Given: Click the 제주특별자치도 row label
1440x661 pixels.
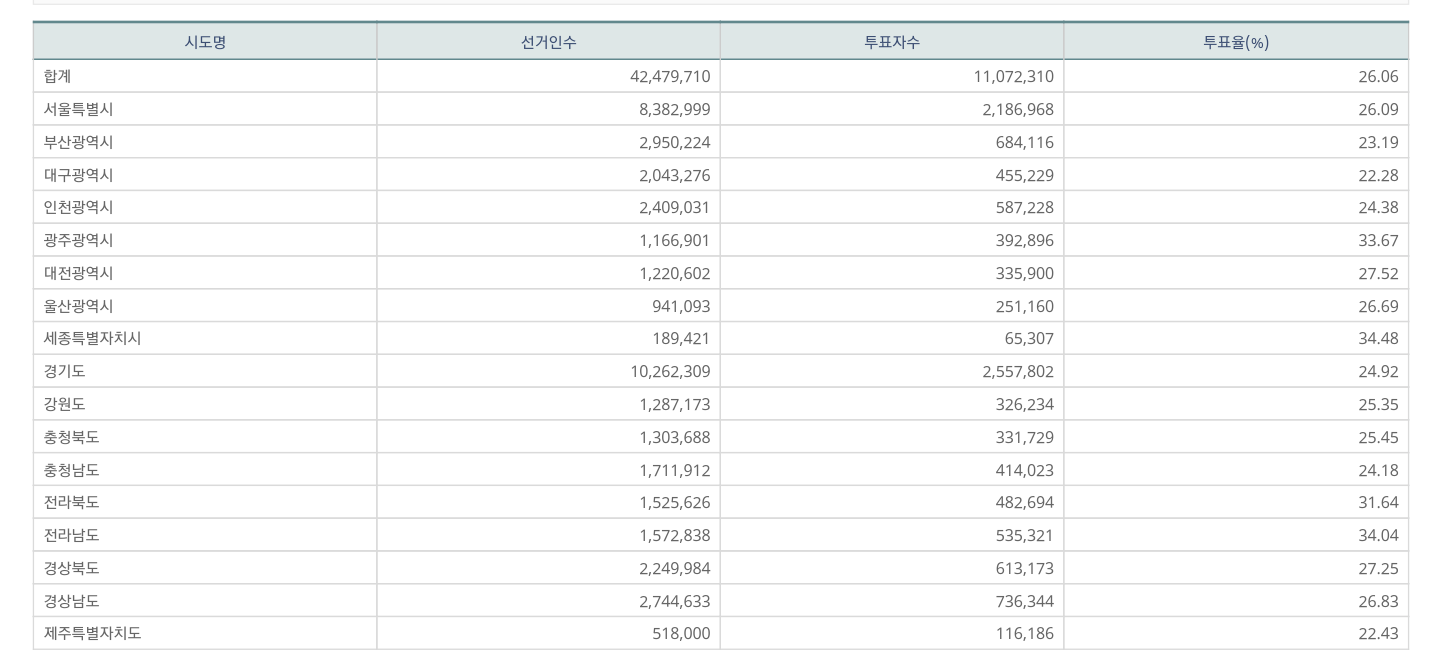Looking at the screenshot, I should pos(92,633).
